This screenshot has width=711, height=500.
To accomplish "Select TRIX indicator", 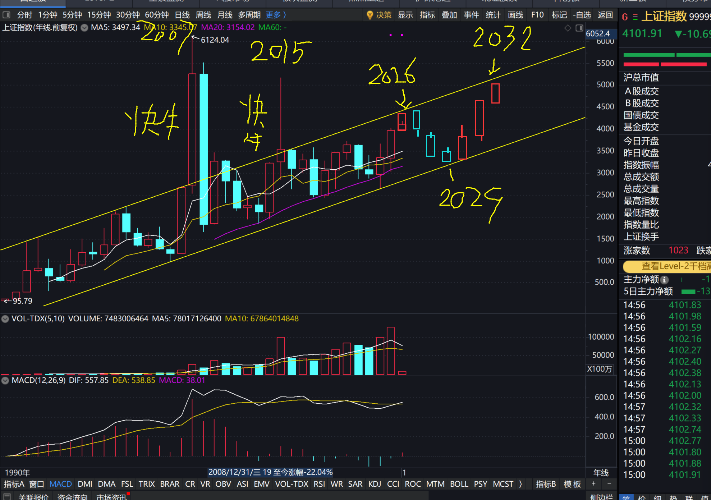I will (x=146, y=484).
